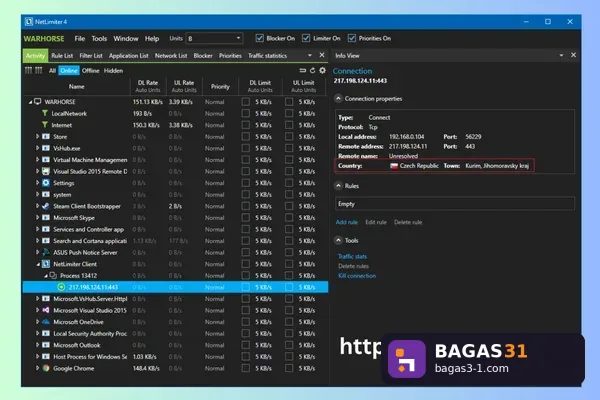Open the Tools menu
Viewport: 600px width, 400px height.
[x=99, y=38]
